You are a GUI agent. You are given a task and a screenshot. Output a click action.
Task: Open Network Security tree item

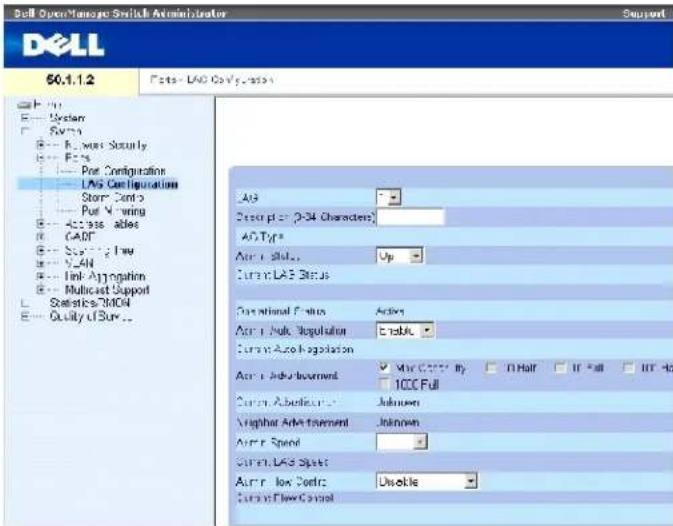106,145
